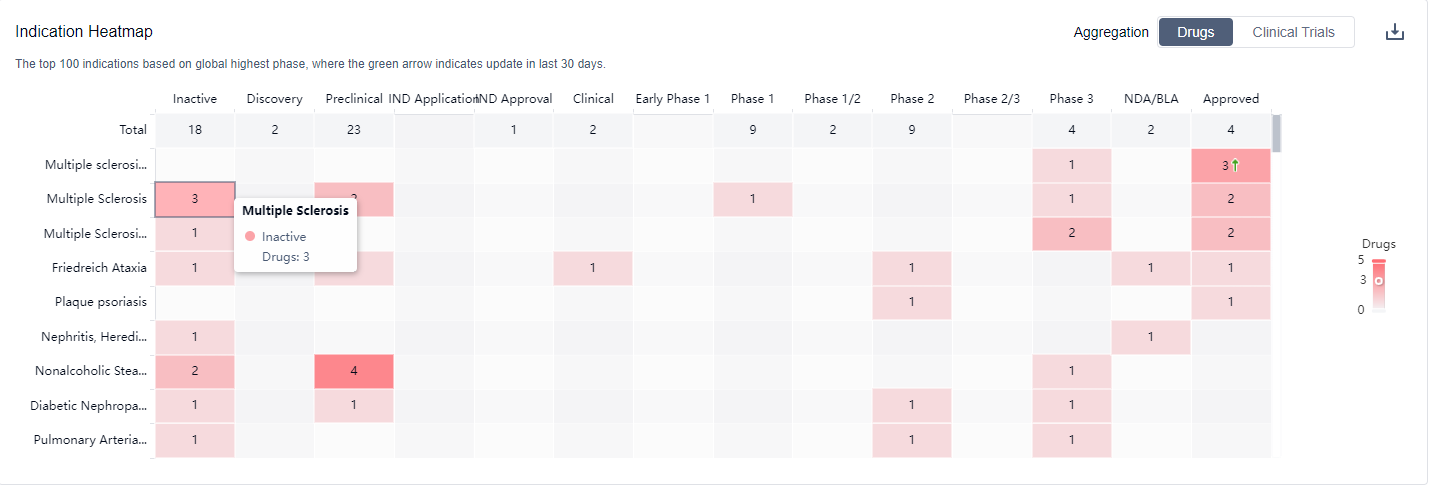This screenshot has width=1434, height=492.
Task: Click the Approved column header
Action: (x=1230, y=99)
